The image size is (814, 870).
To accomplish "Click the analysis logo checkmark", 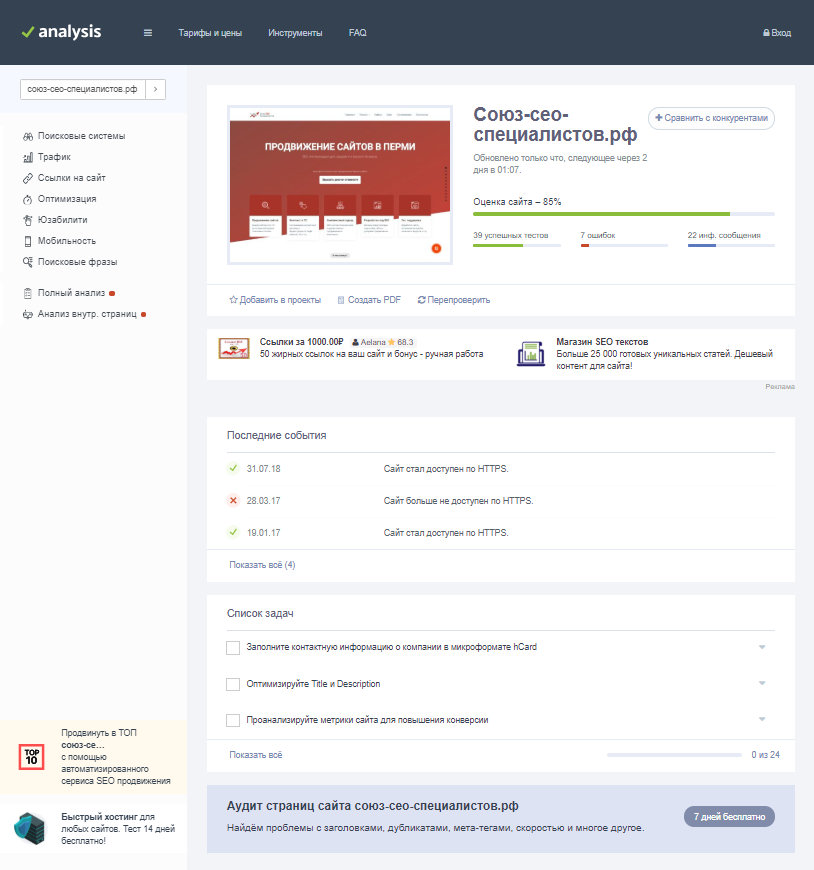I will (x=27, y=32).
